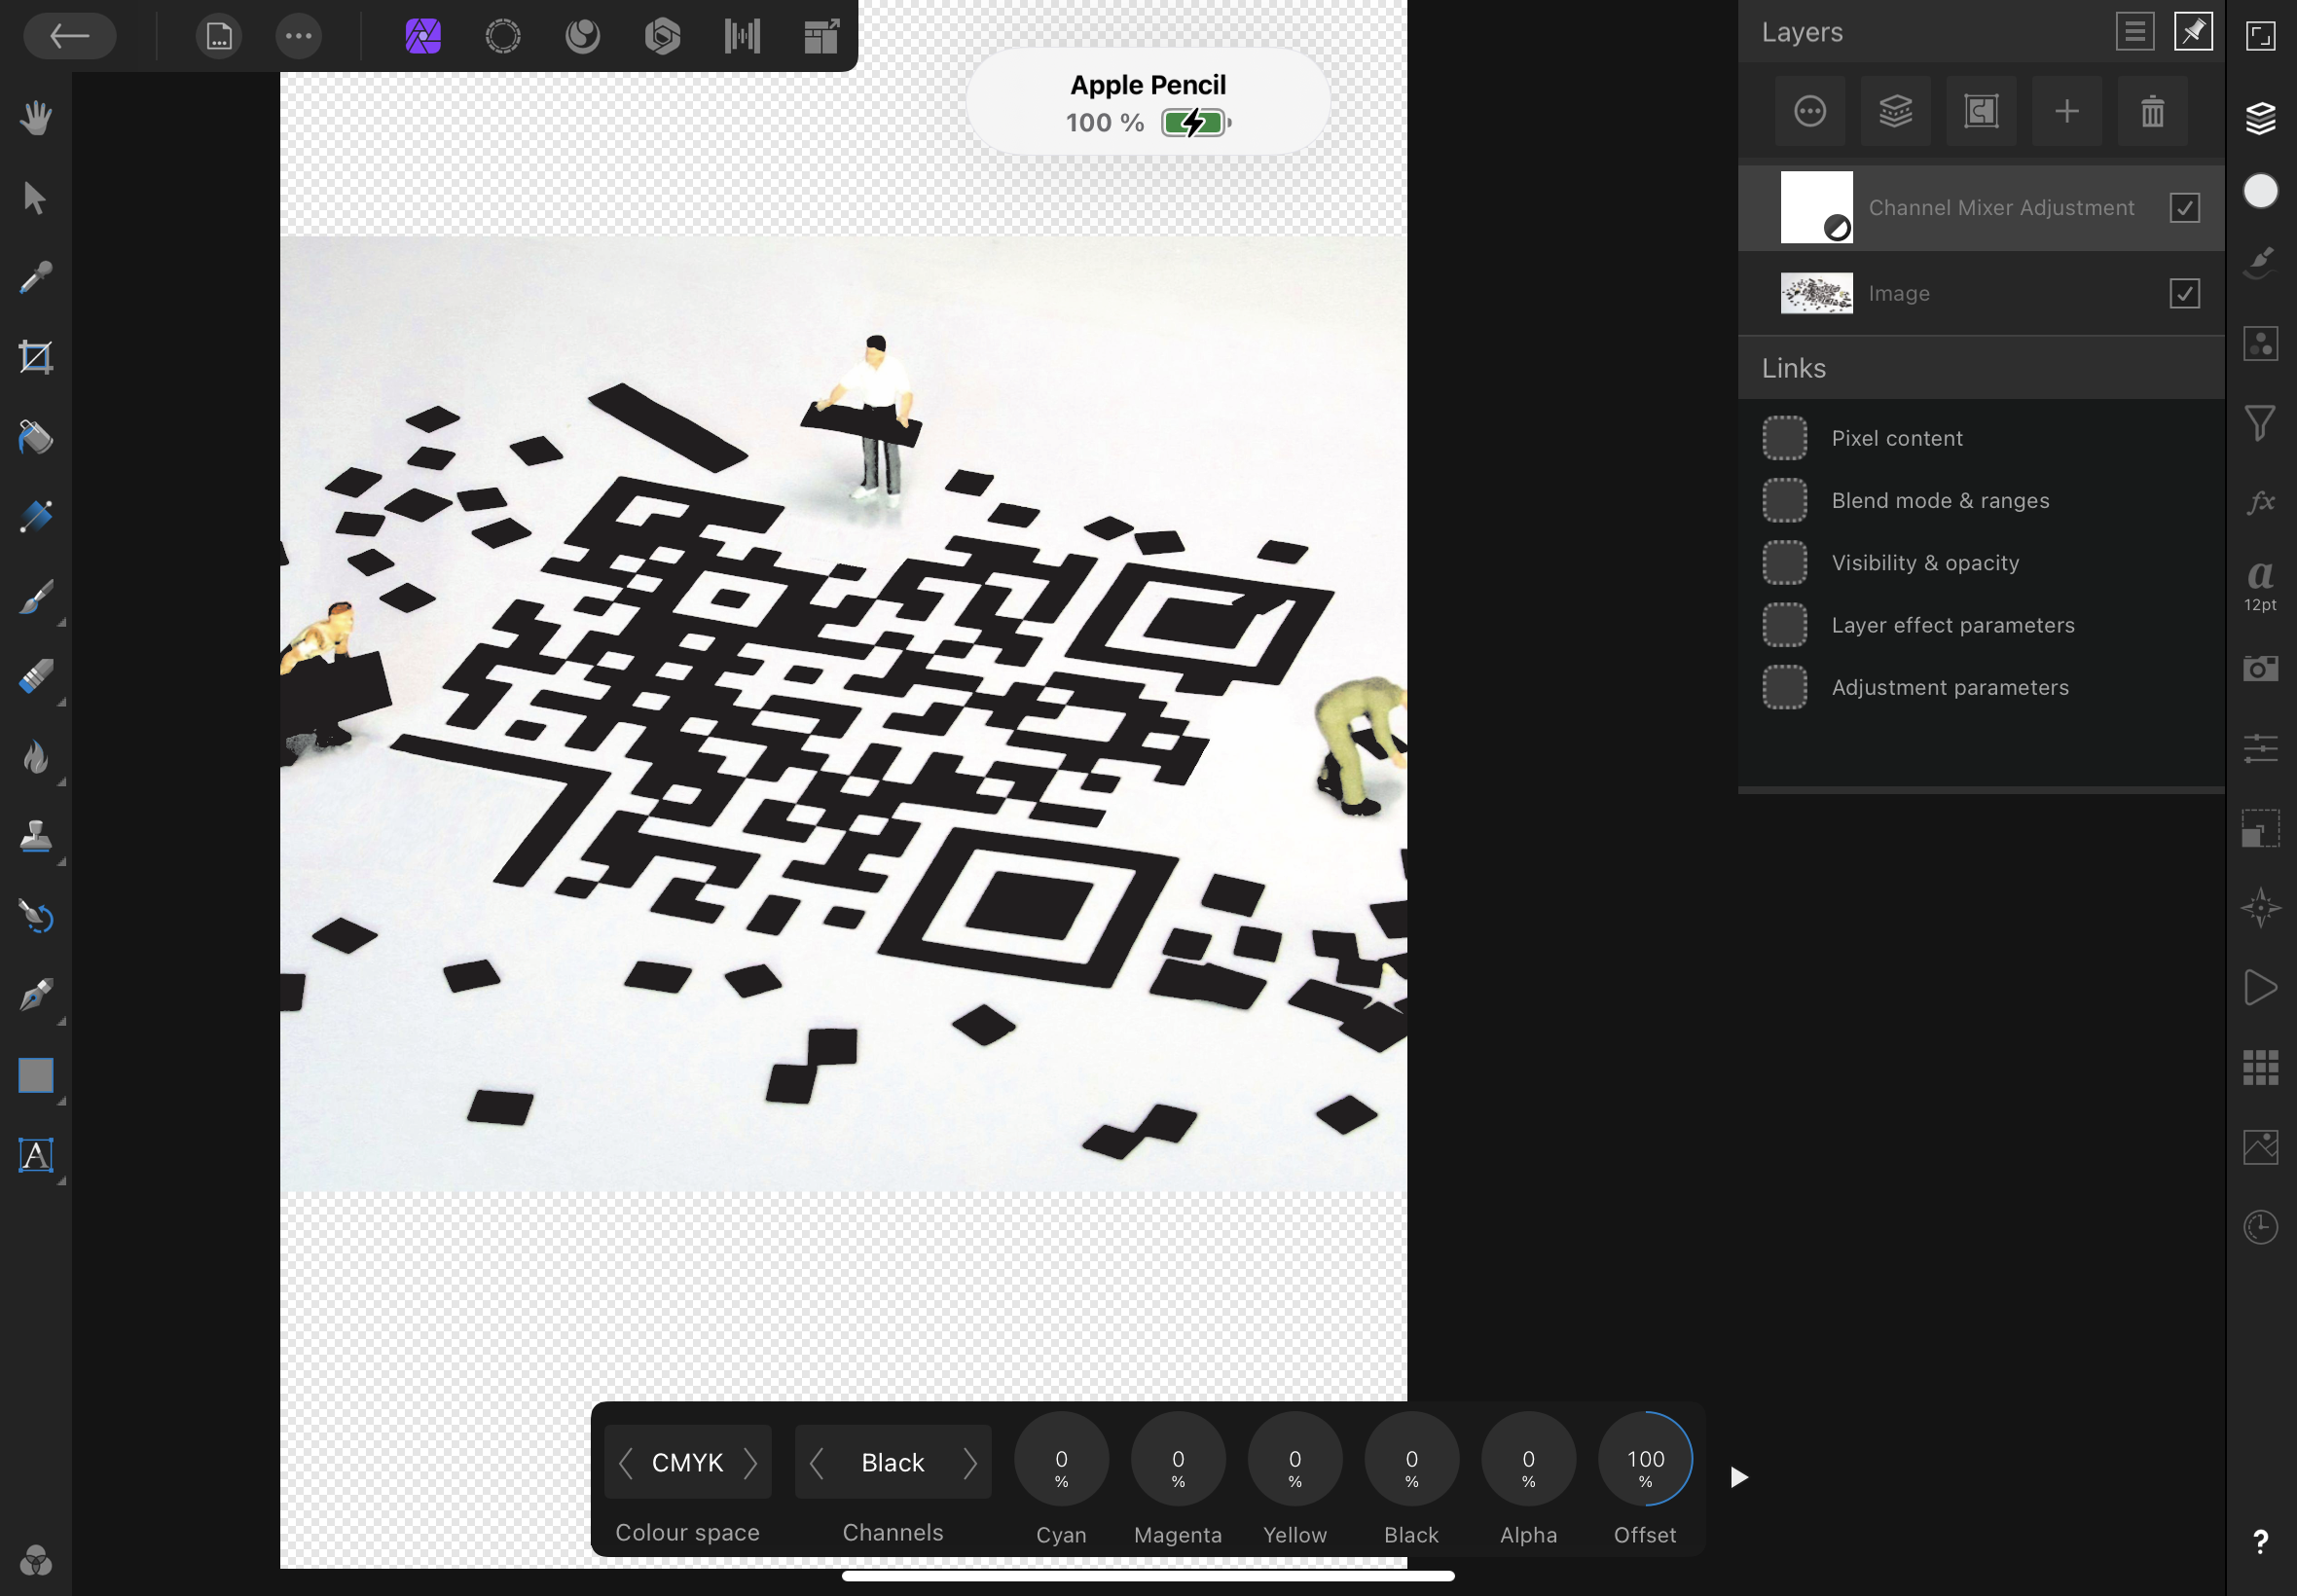Select the Burn flame tool

tap(36, 757)
